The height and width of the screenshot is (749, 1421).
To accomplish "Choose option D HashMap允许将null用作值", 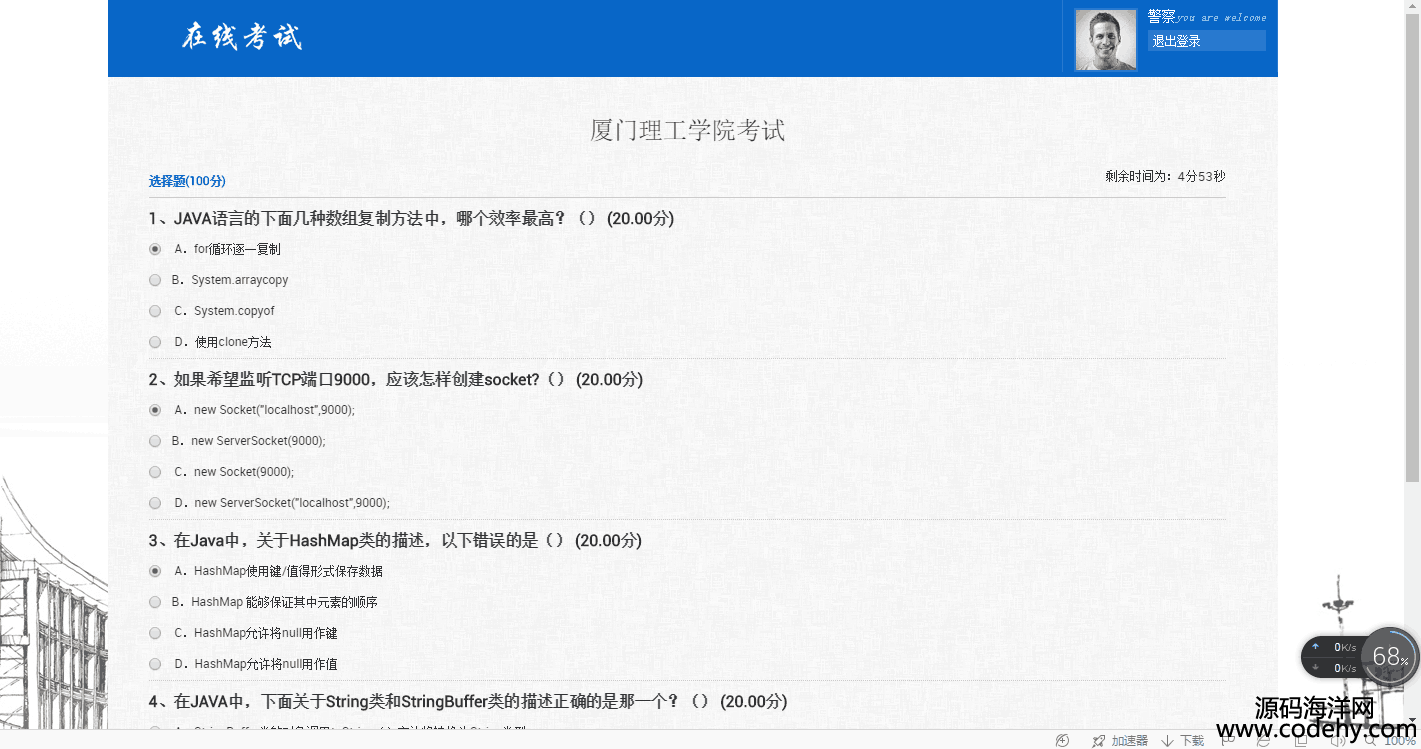I will tap(155, 664).
